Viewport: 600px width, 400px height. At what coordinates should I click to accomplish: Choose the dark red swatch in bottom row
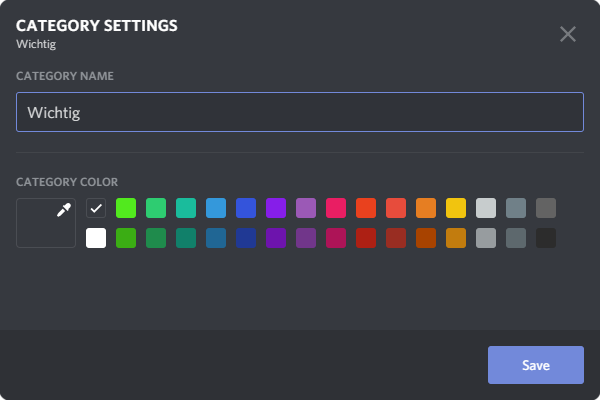tap(366, 238)
